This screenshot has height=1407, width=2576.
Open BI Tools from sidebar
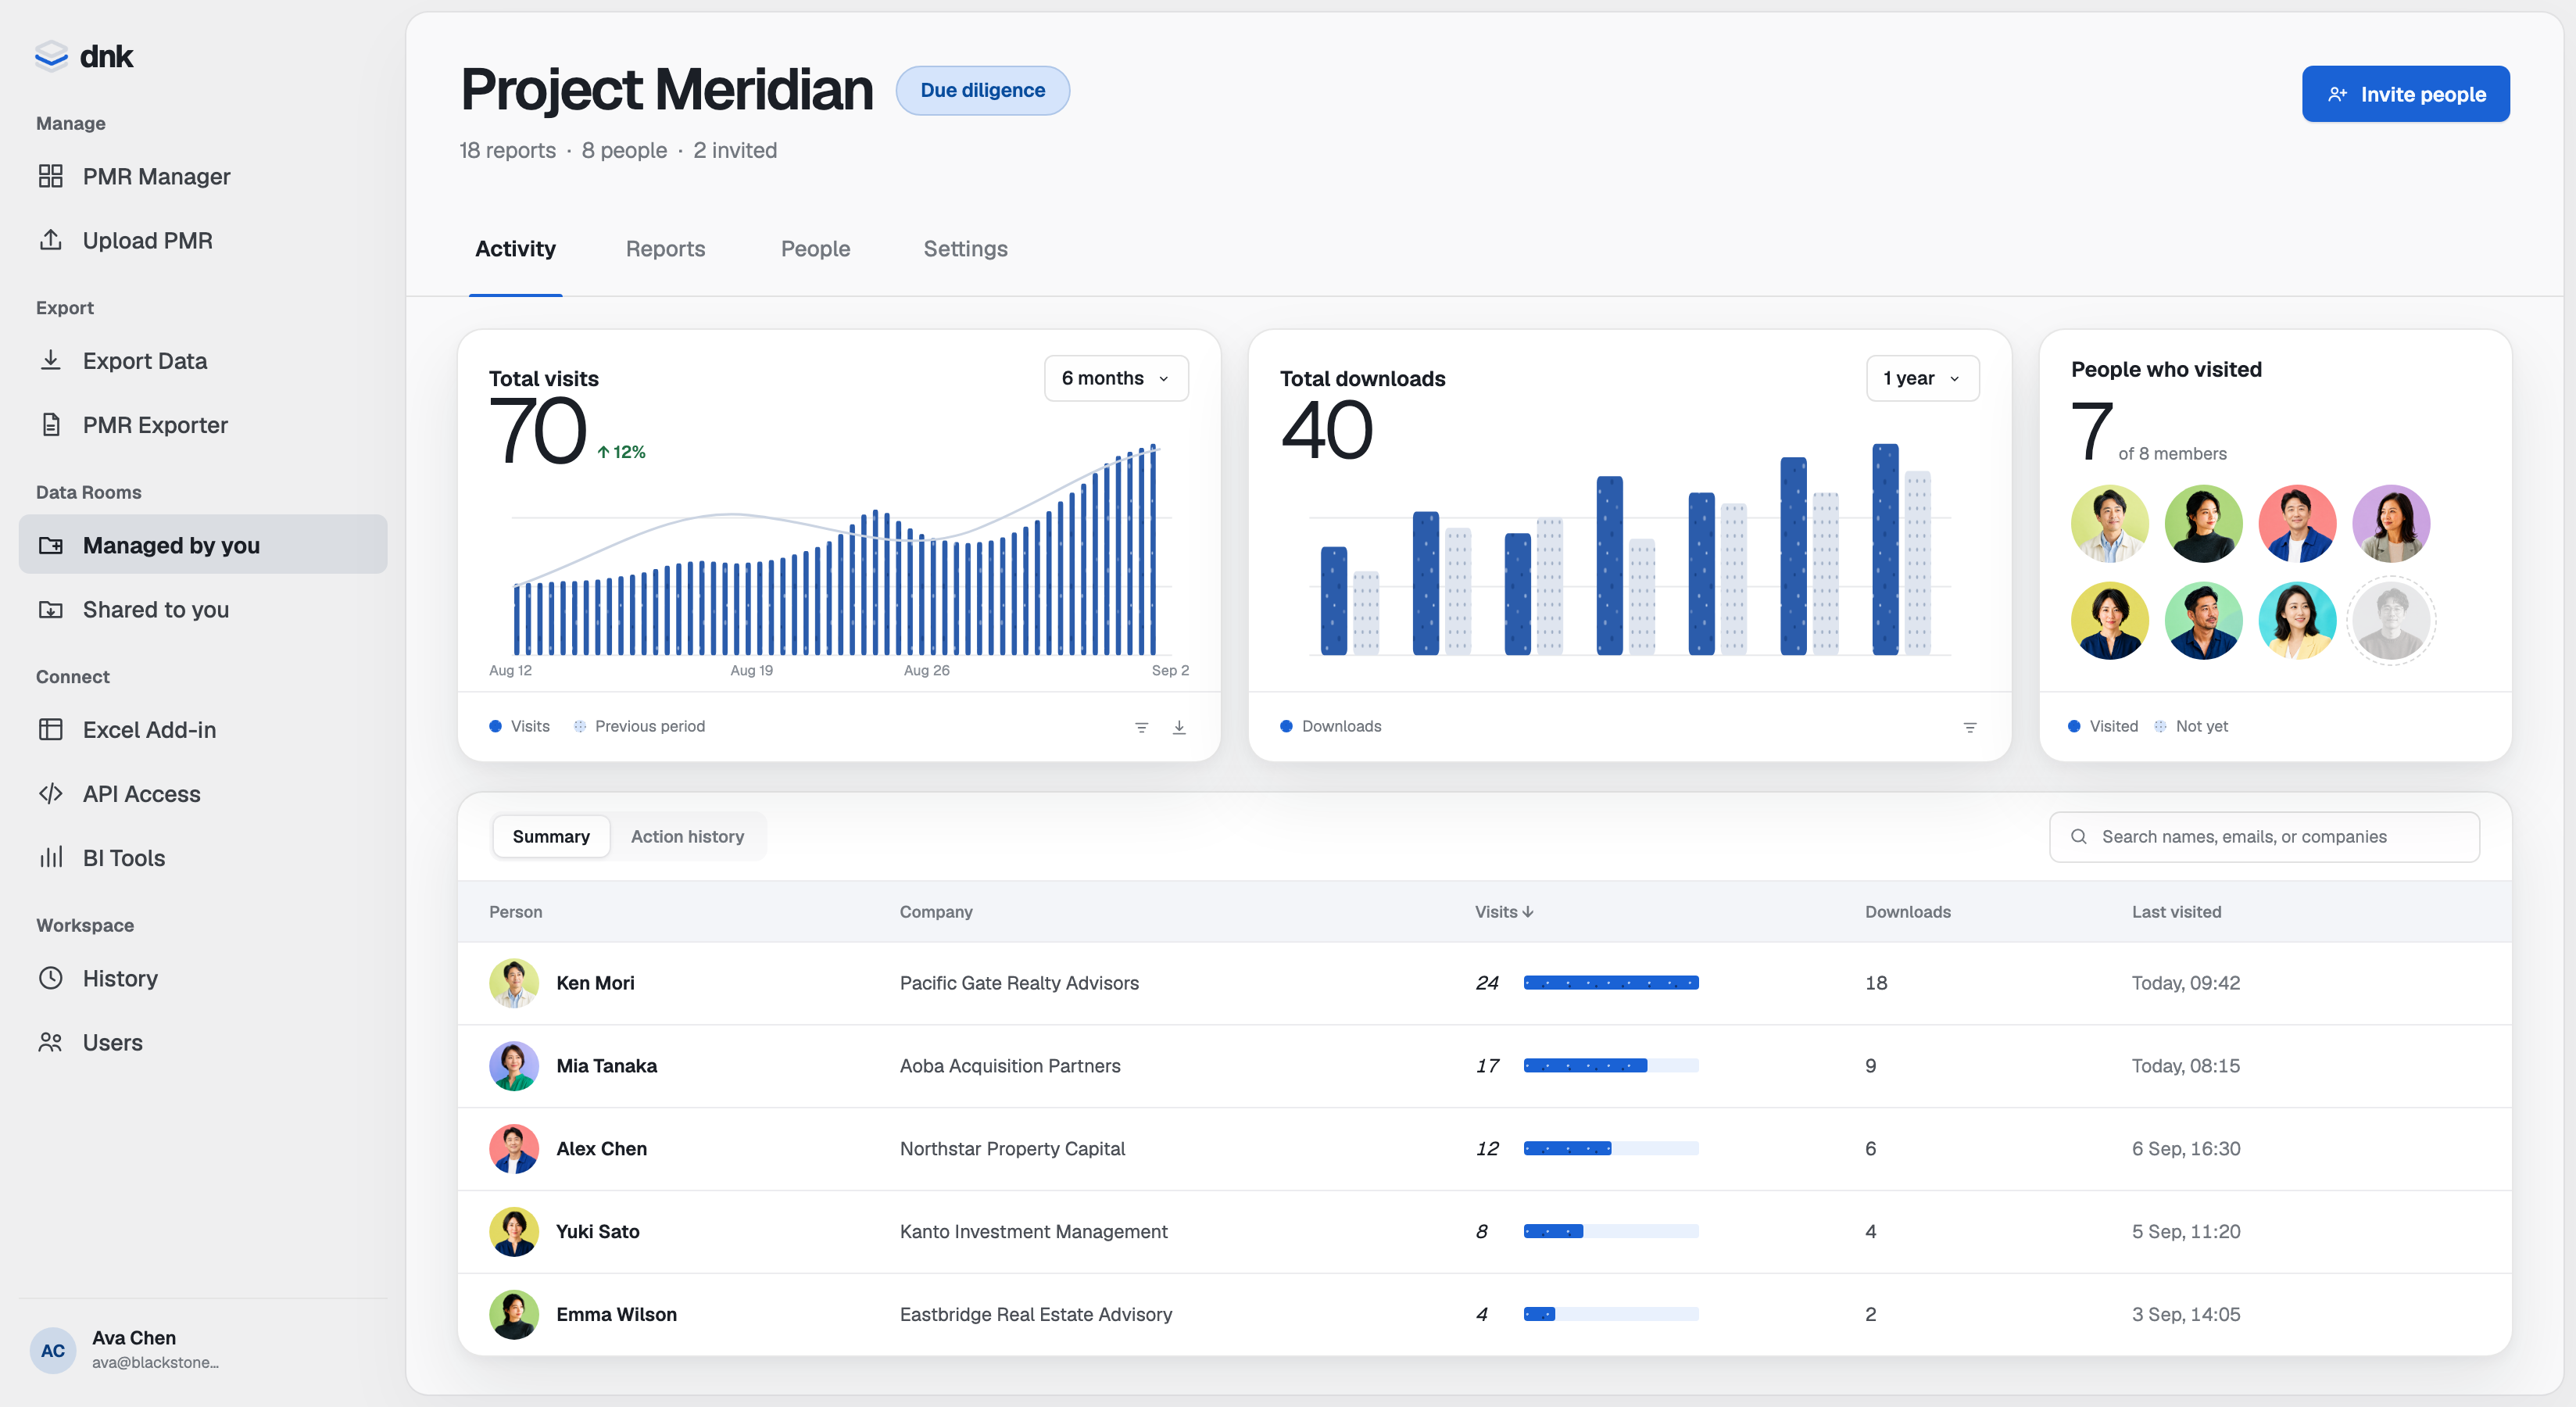(x=203, y=858)
